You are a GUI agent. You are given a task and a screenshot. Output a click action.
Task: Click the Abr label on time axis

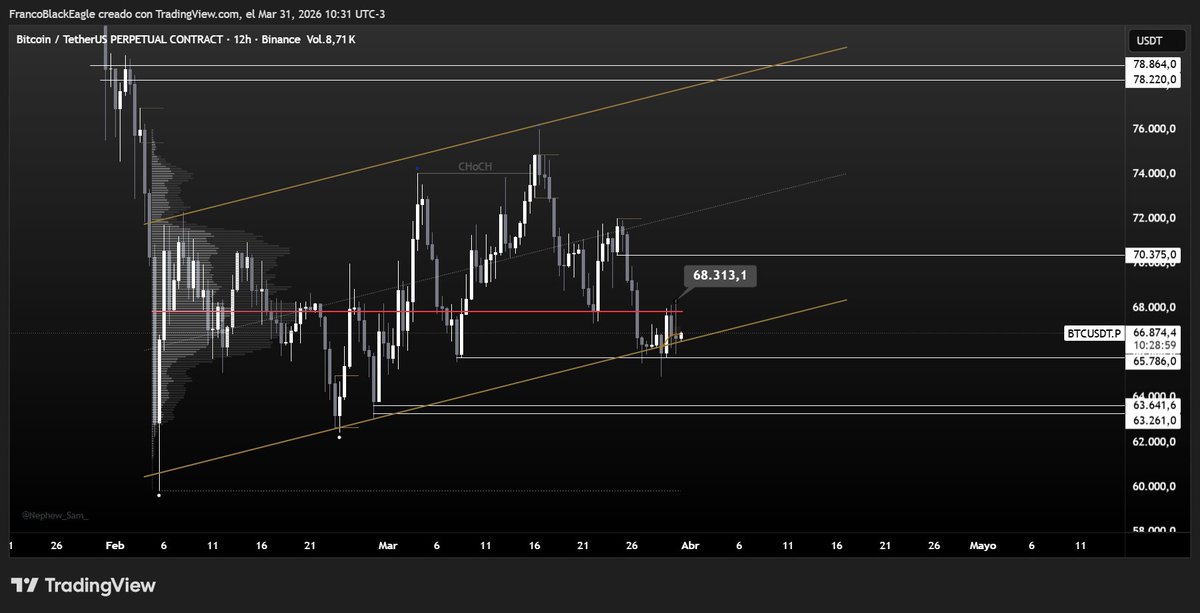(x=690, y=546)
